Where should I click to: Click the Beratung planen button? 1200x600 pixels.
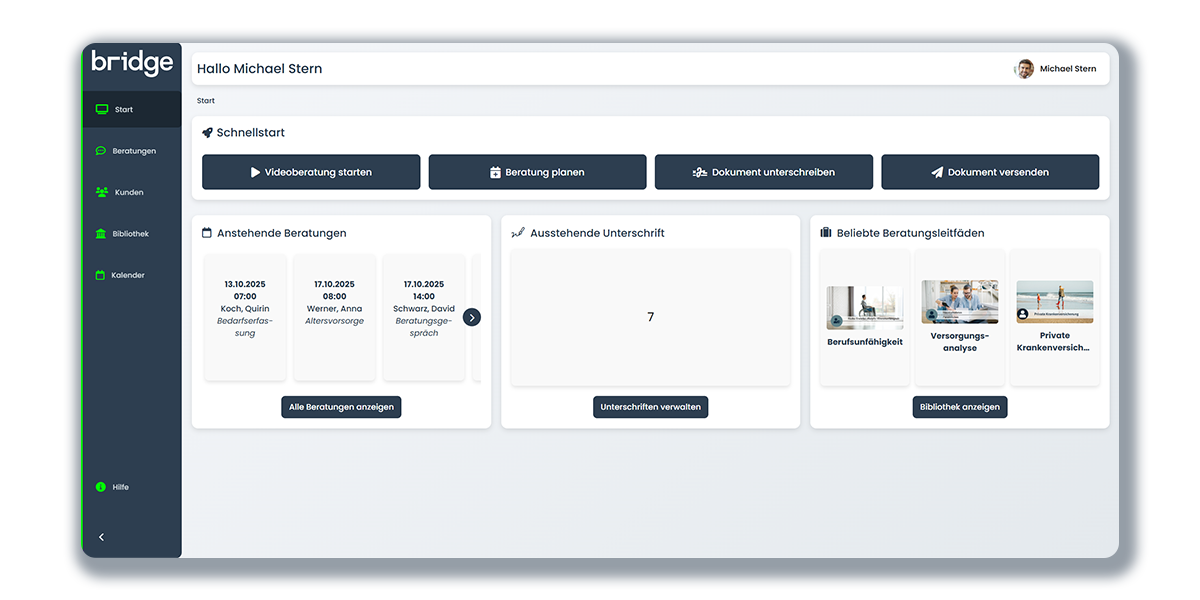[x=537, y=172]
